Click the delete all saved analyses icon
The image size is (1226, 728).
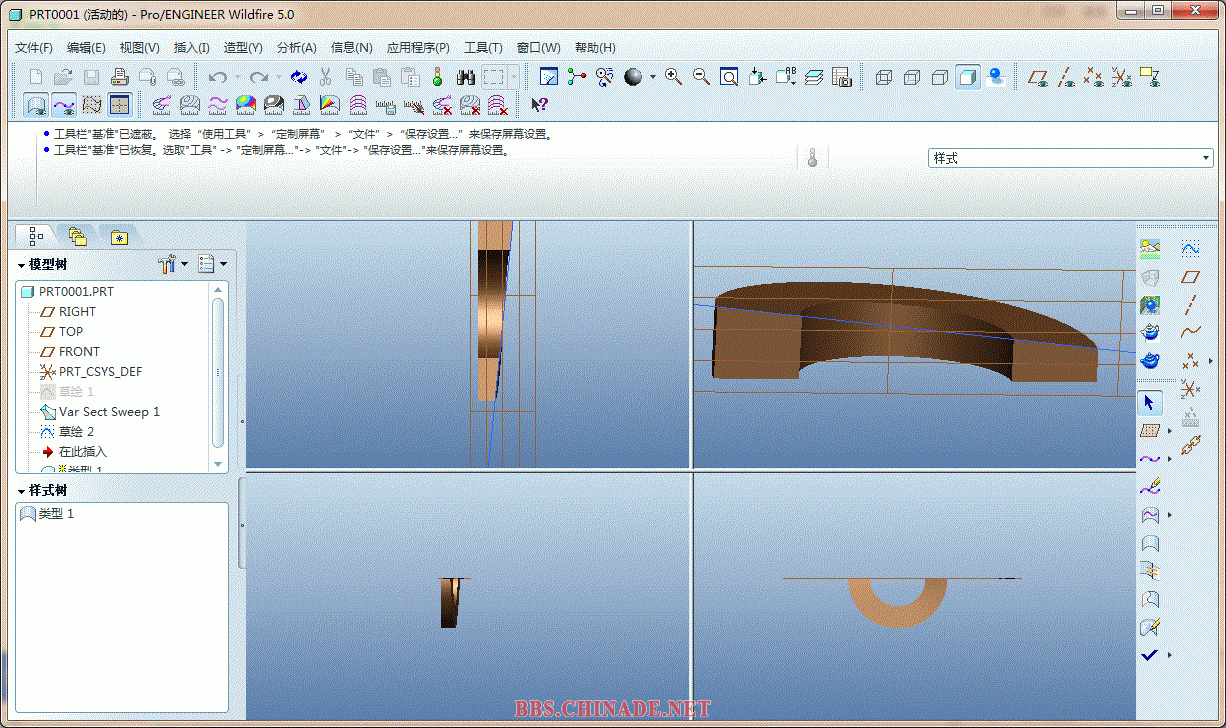coord(497,104)
